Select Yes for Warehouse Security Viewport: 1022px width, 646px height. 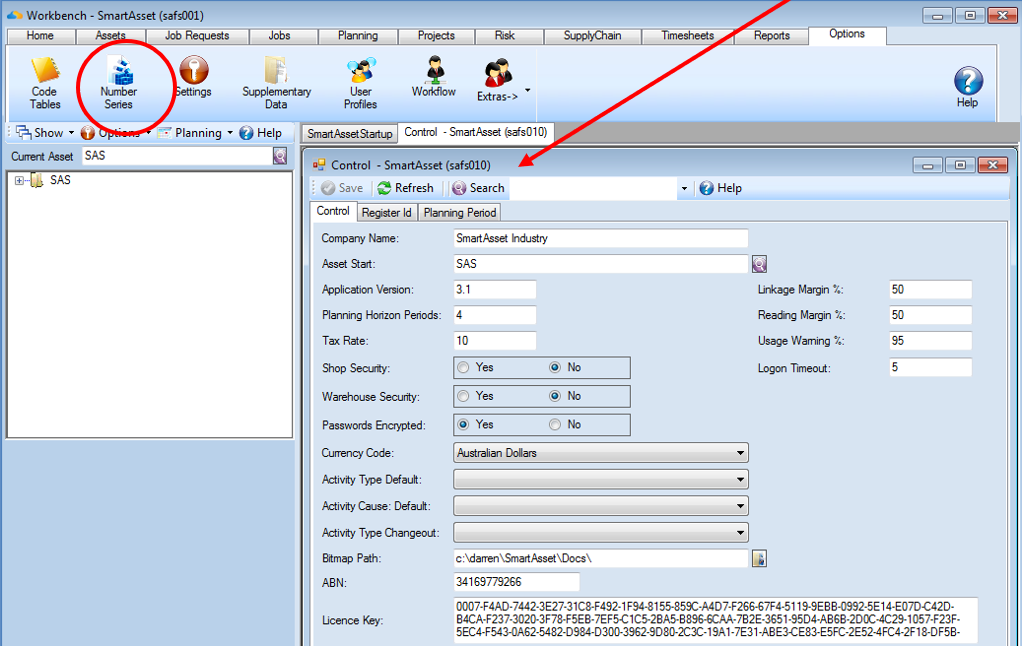coord(463,396)
